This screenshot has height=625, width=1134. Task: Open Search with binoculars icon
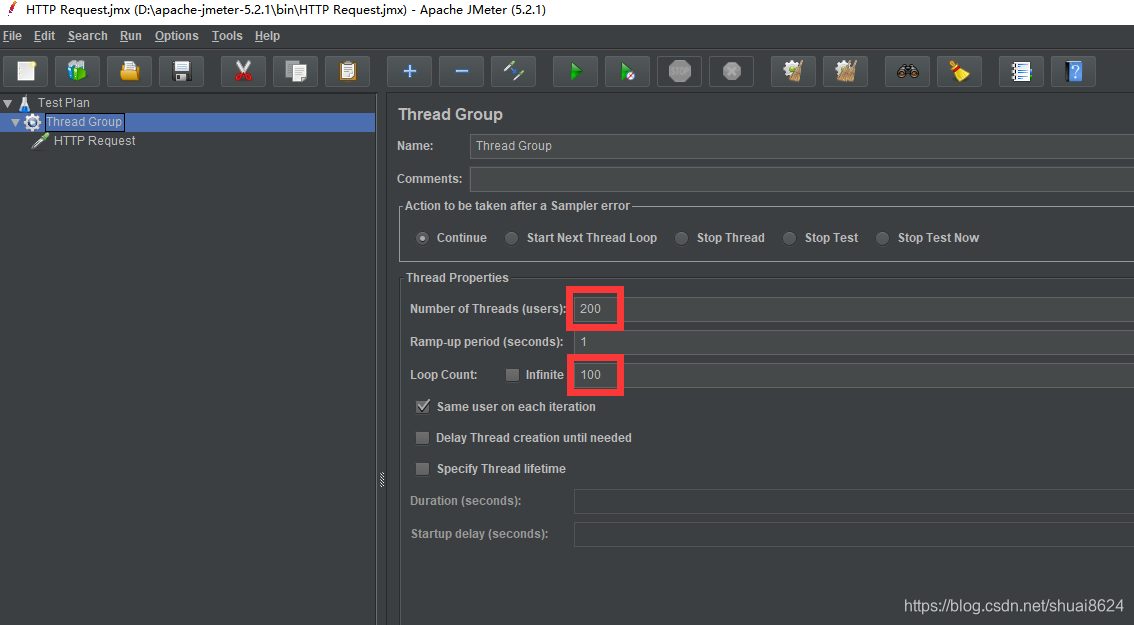click(908, 72)
